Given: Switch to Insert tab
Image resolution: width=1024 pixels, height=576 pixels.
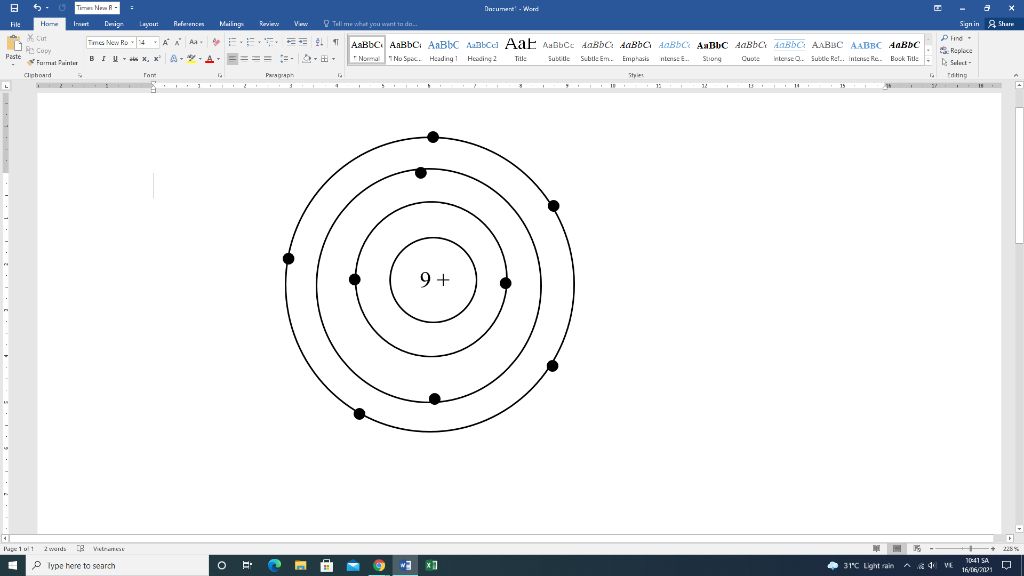Looking at the screenshot, I should [x=81, y=24].
